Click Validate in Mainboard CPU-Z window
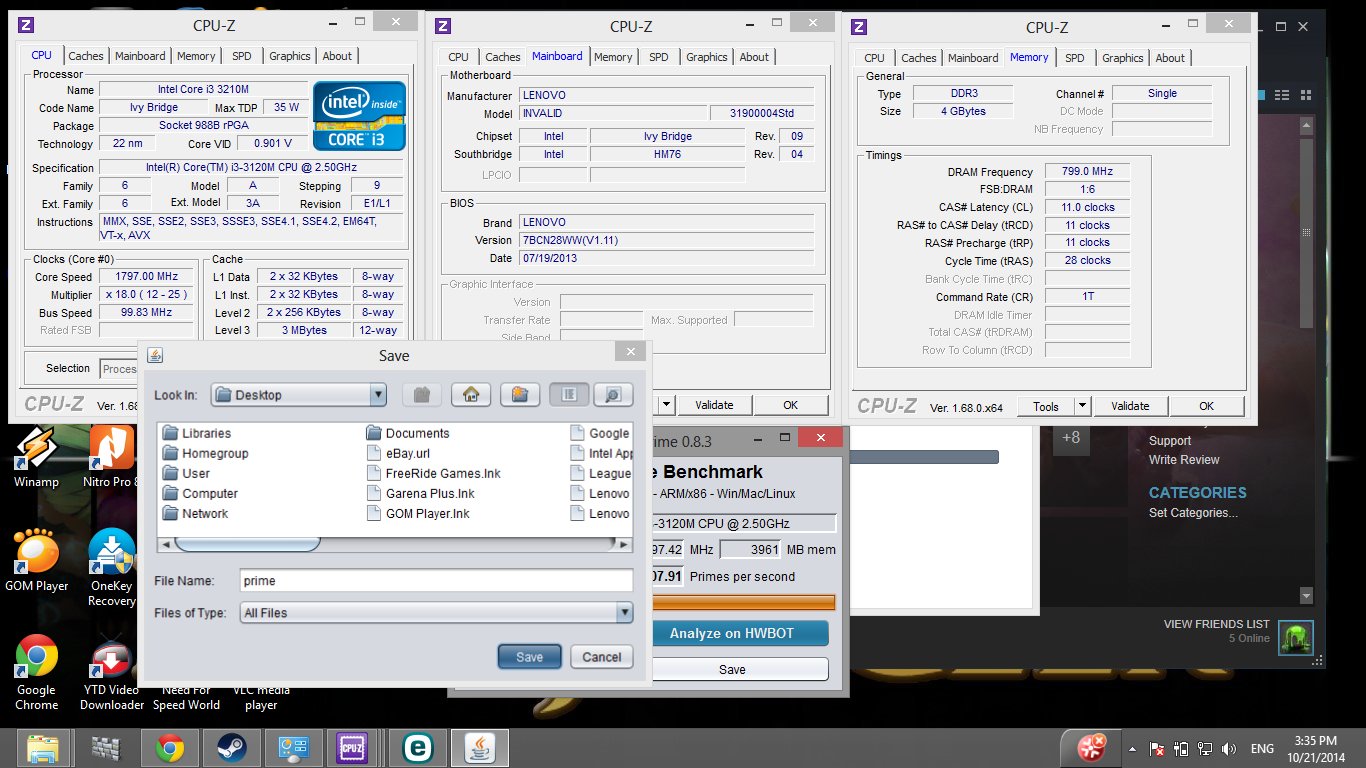1366x768 pixels. 714,405
